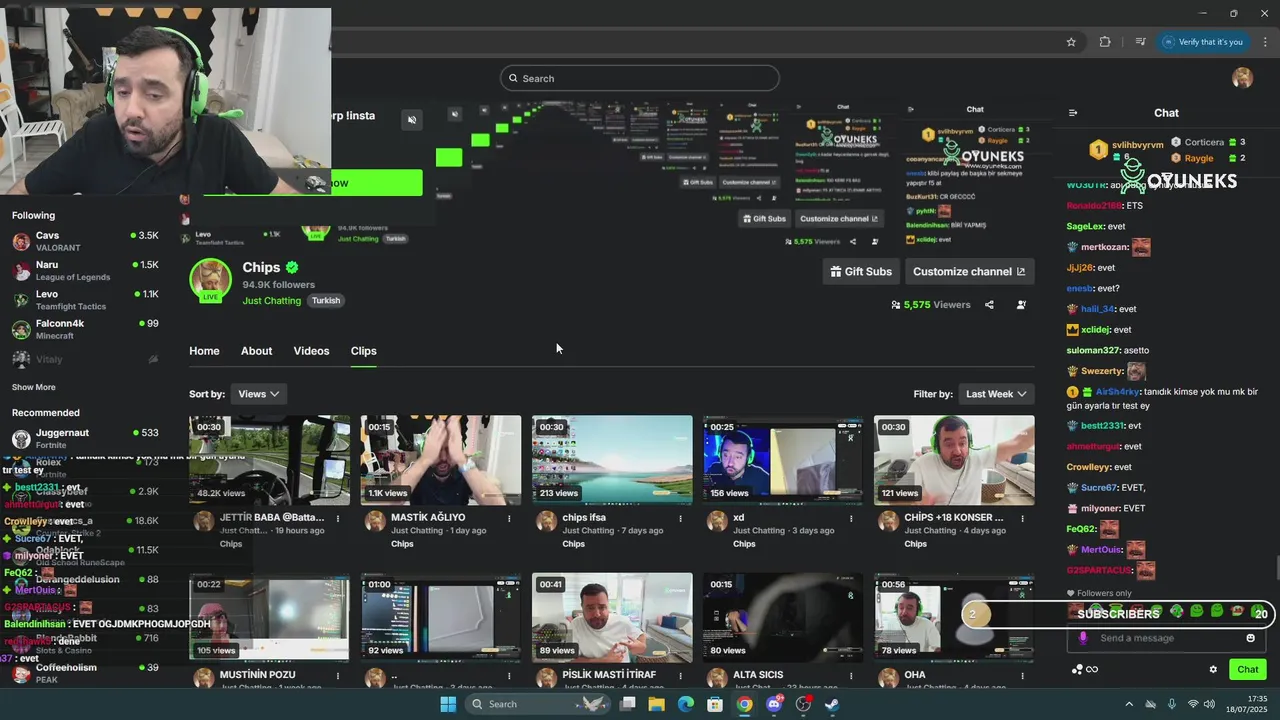Open the browser extensions puzzle icon
This screenshot has height=720, width=1280.
click(x=1105, y=42)
